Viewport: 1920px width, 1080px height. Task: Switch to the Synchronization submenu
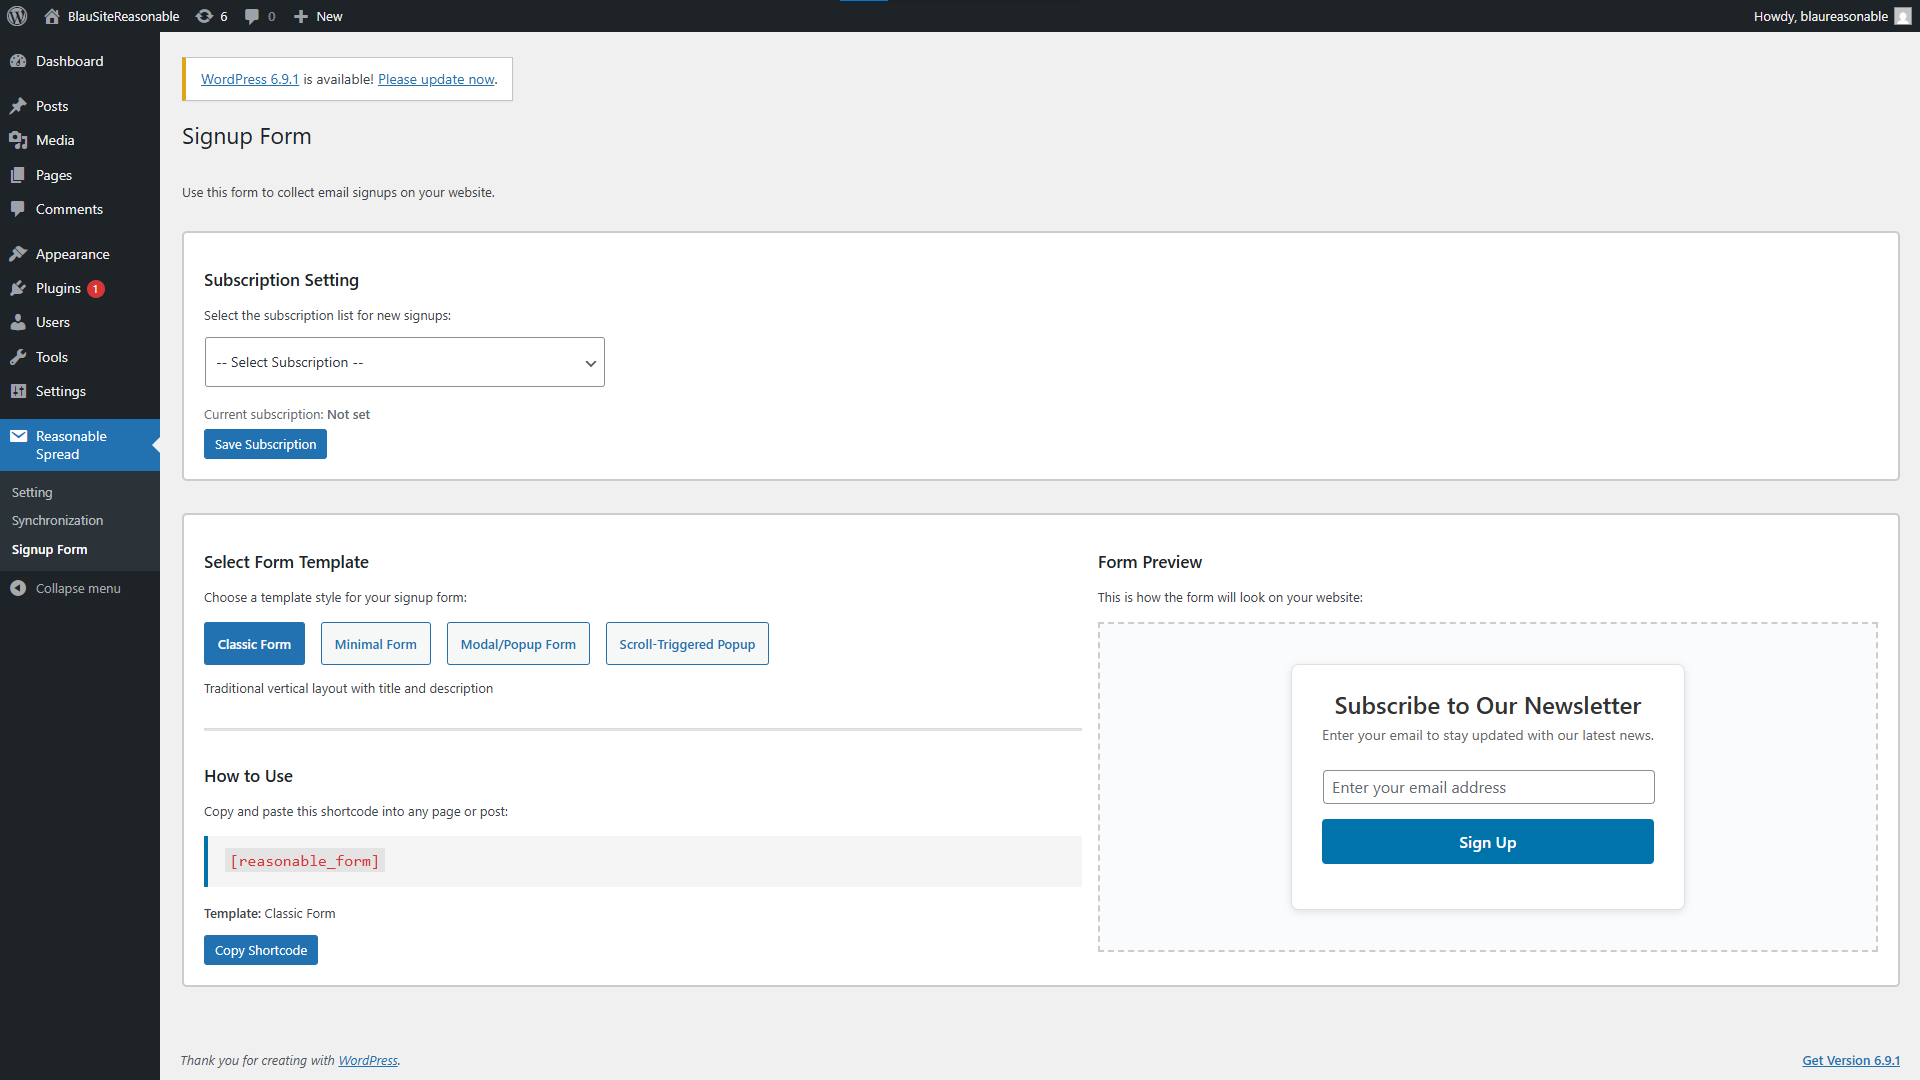pos(57,520)
